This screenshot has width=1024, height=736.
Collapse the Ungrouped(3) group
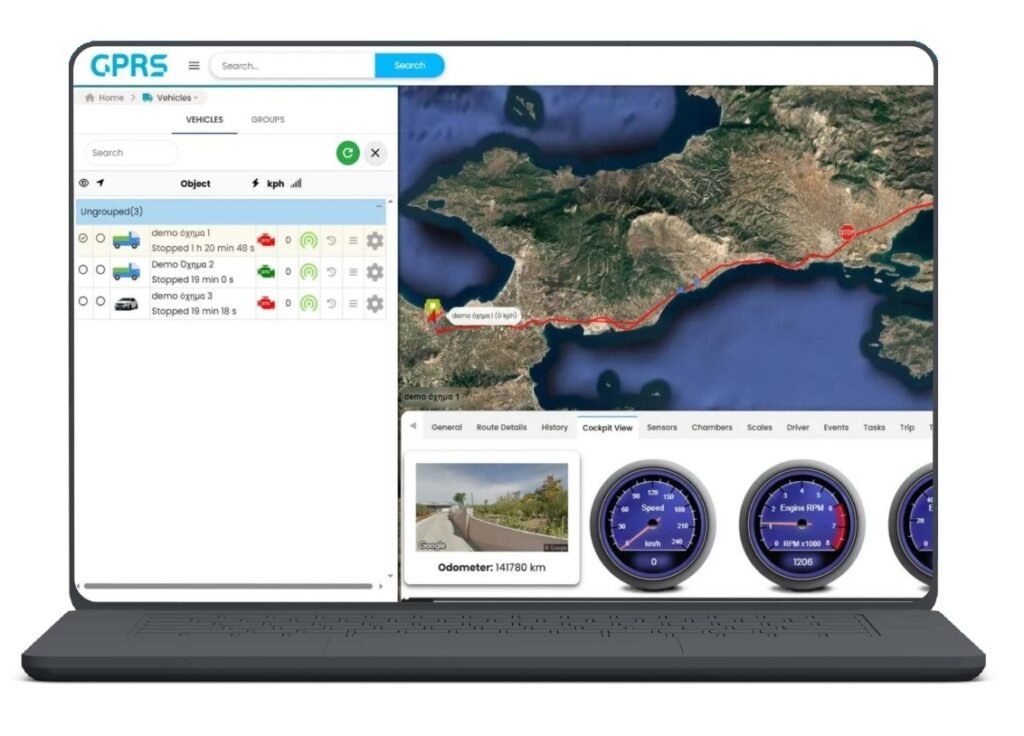click(x=379, y=207)
